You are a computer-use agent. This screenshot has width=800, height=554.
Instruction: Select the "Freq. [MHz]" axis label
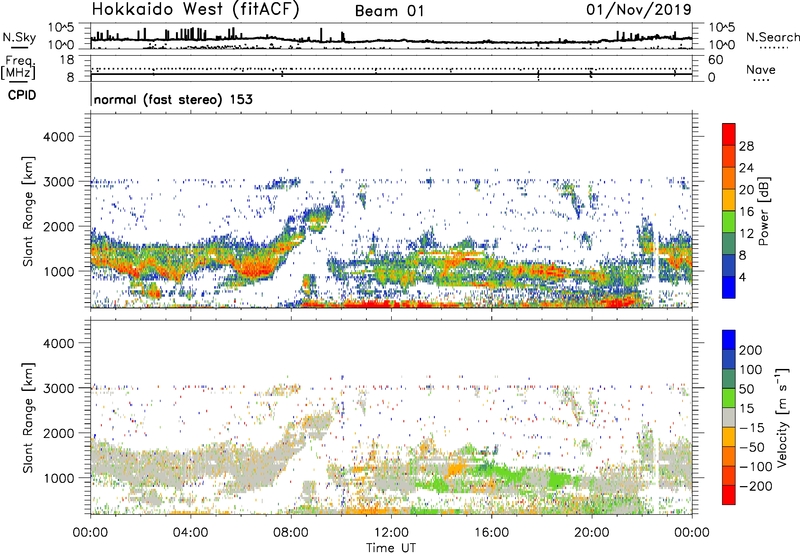coord(18,67)
